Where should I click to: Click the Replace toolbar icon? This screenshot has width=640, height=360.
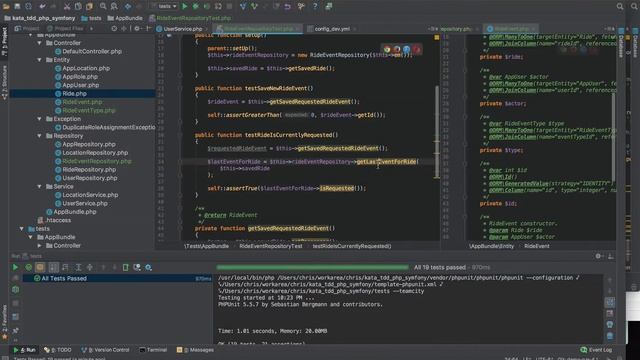coord(114,6)
